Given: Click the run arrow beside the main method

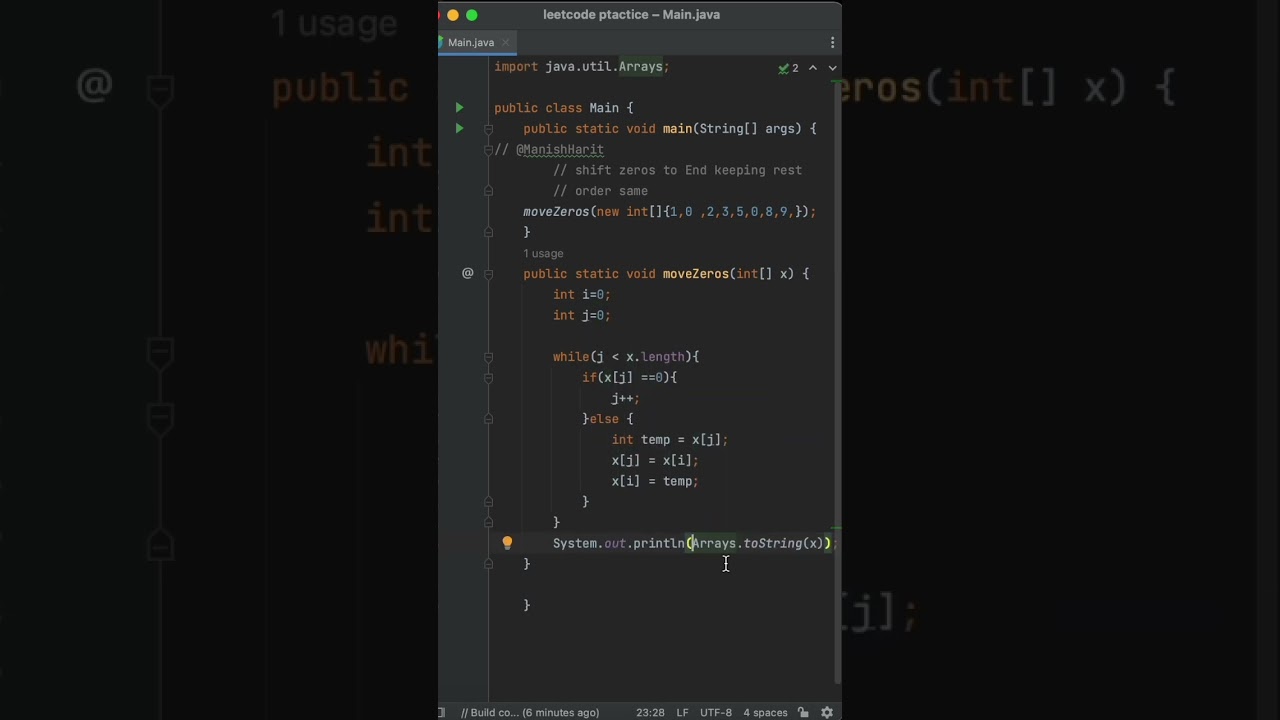Looking at the screenshot, I should pyautogui.click(x=459, y=128).
